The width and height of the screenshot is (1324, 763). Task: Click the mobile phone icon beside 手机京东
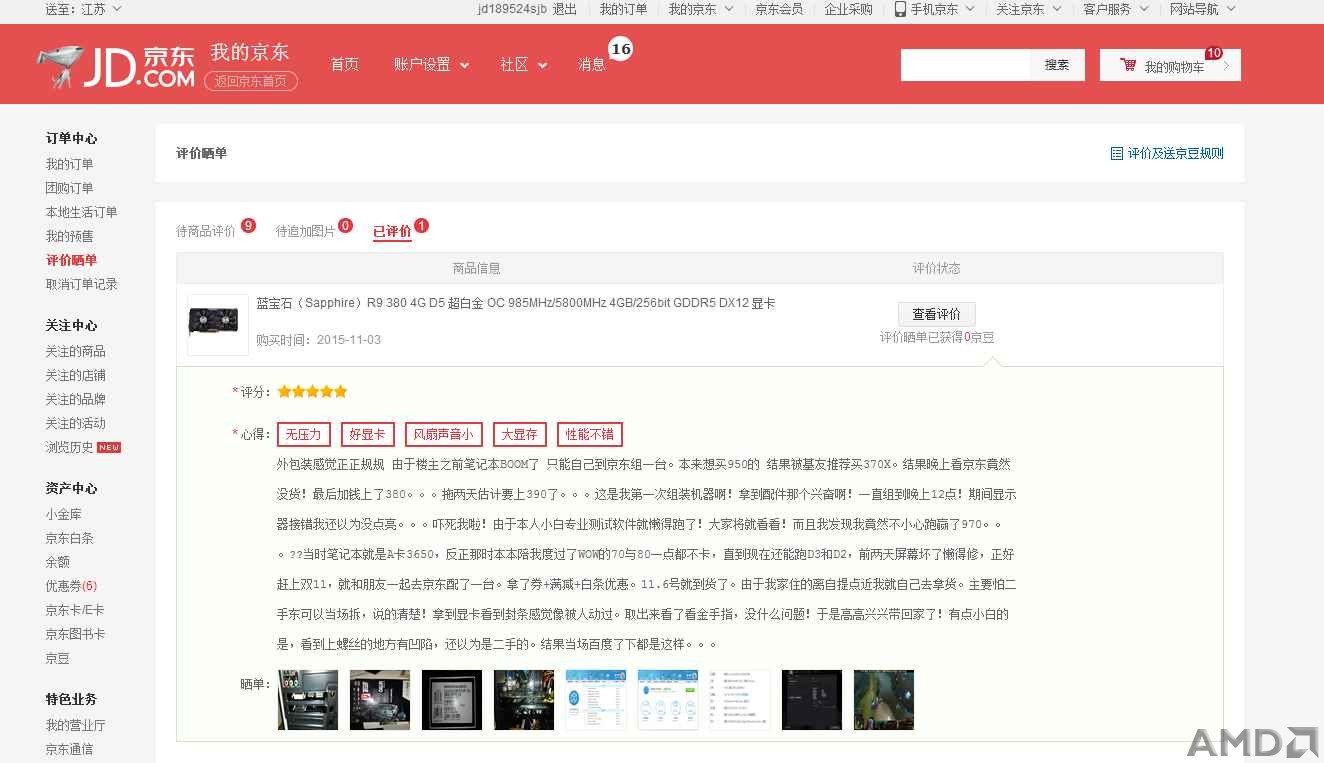pos(900,9)
